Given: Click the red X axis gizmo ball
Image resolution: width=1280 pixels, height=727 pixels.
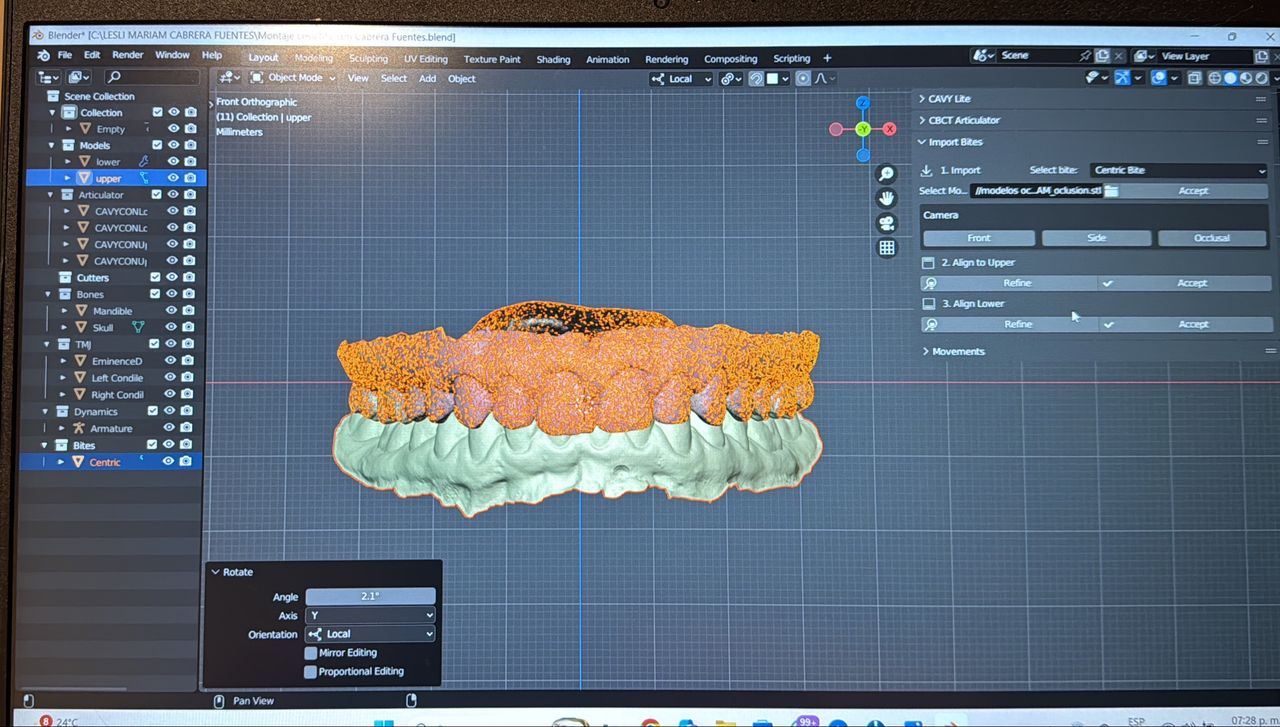Looking at the screenshot, I should [x=889, y=129].
